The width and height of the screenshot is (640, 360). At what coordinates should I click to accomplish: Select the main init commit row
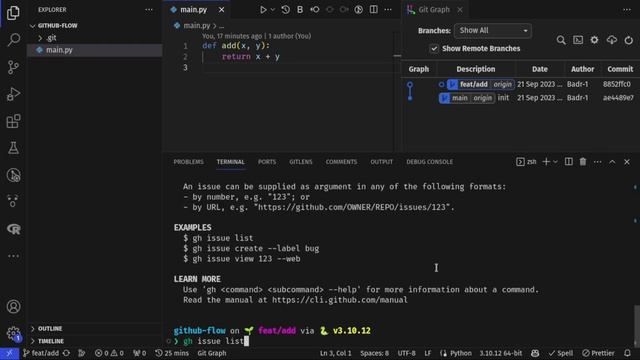click(x=520, y=98)
